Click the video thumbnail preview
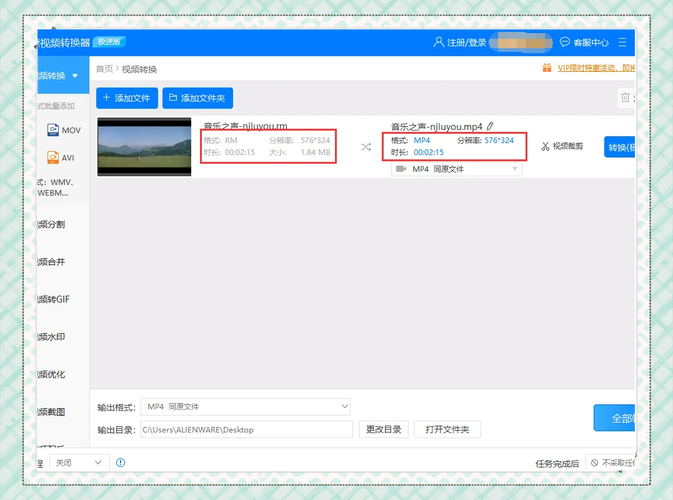 coord(144,147)
